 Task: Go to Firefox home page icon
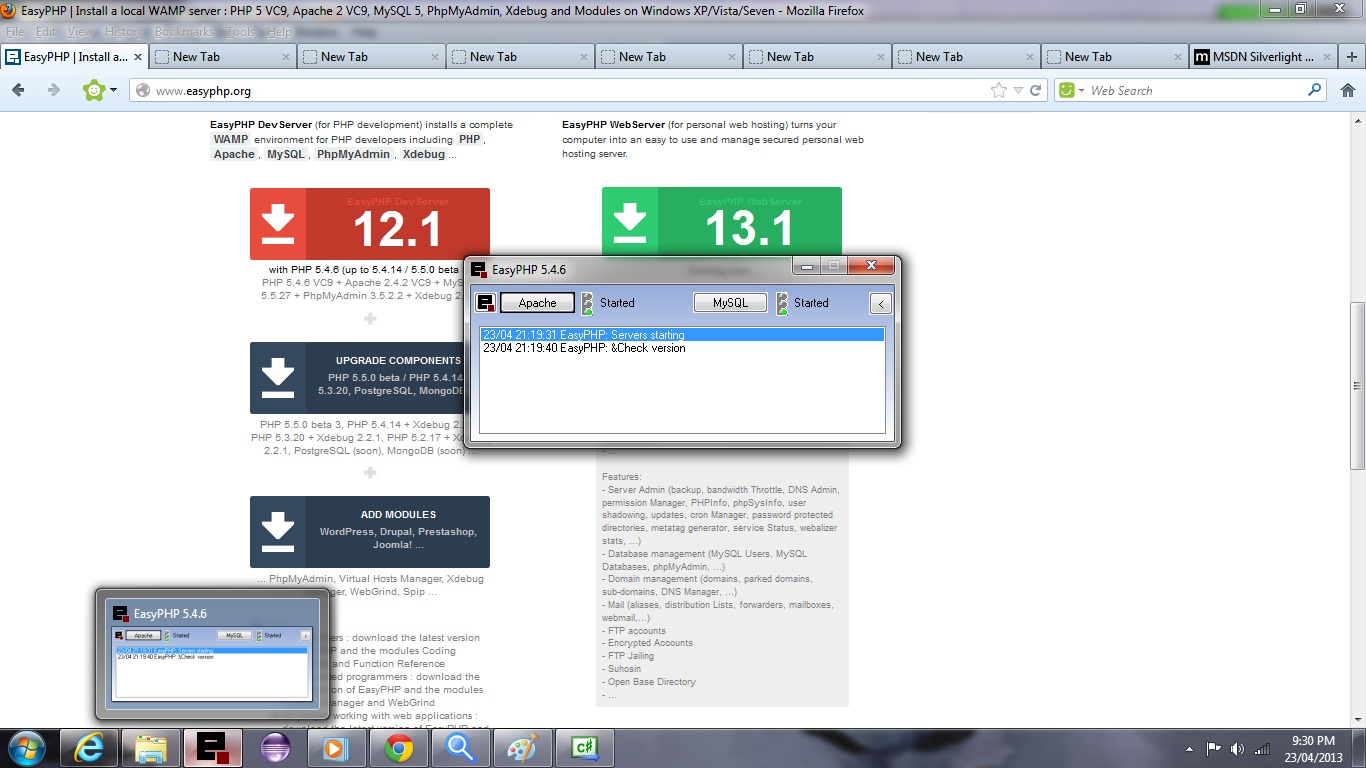pyautogui.click(x=1347, y=90)
